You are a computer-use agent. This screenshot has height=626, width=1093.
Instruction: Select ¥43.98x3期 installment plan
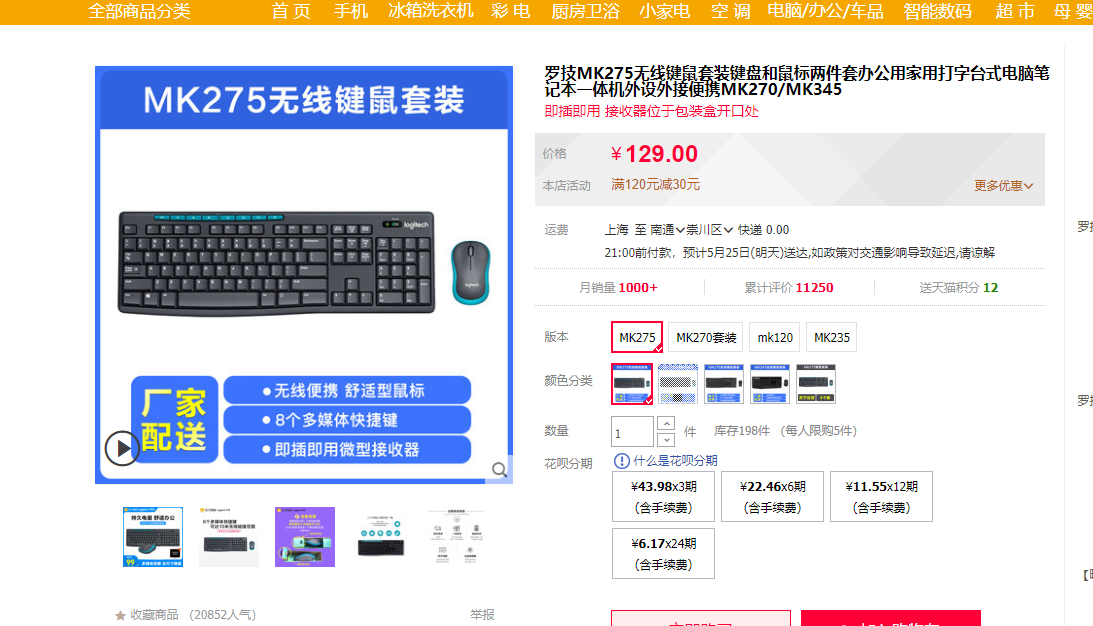point(664,496)
